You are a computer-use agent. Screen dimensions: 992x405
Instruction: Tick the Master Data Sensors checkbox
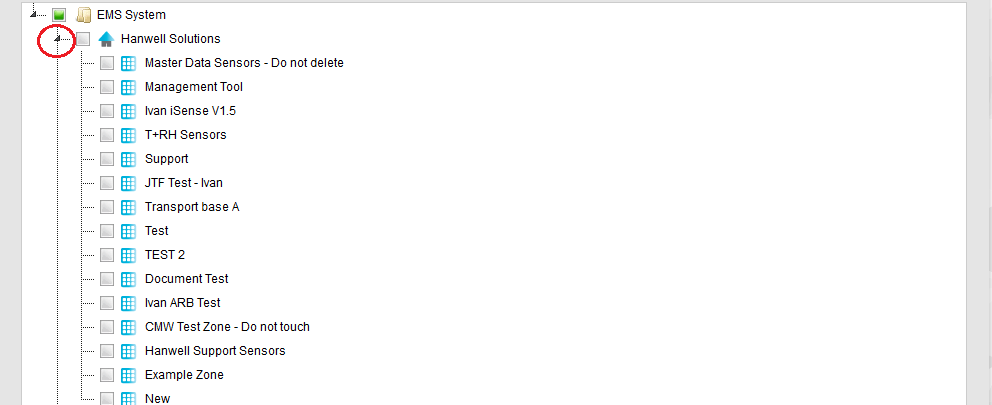click(x=107, y=63)
